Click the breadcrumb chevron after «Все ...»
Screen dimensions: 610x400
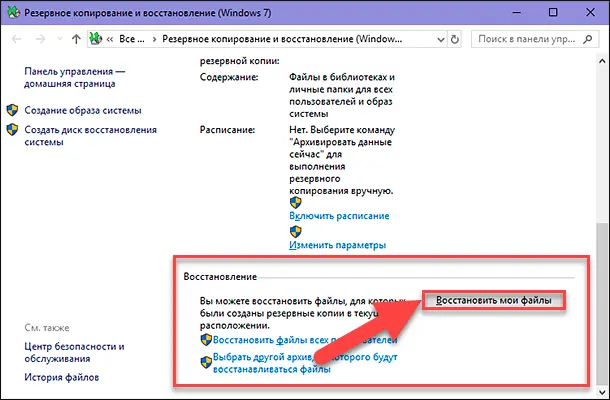pyautogui.click(x=154, y=39)
